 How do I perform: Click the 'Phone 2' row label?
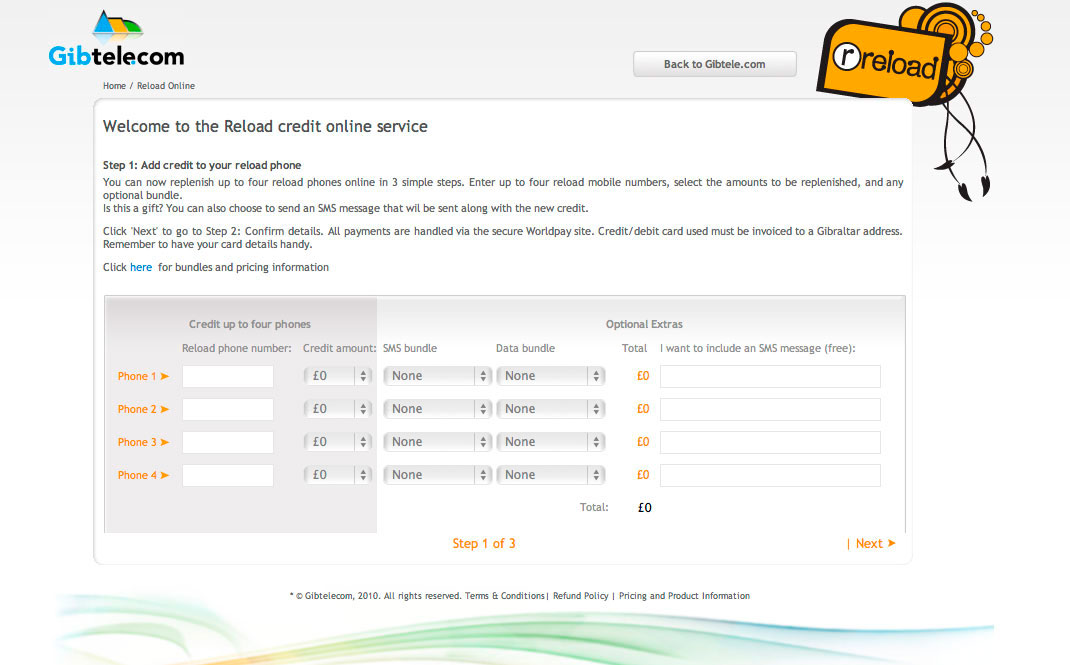[143, 409]
